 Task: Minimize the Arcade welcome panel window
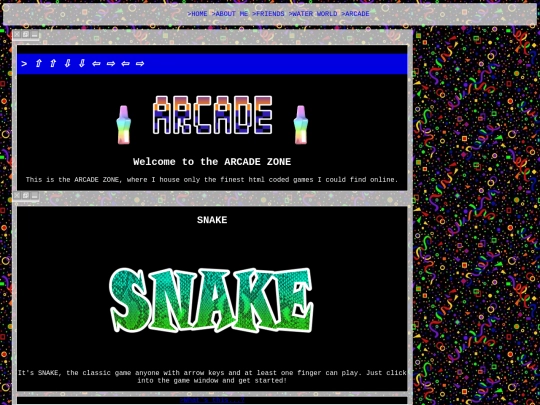pos(34,34)
